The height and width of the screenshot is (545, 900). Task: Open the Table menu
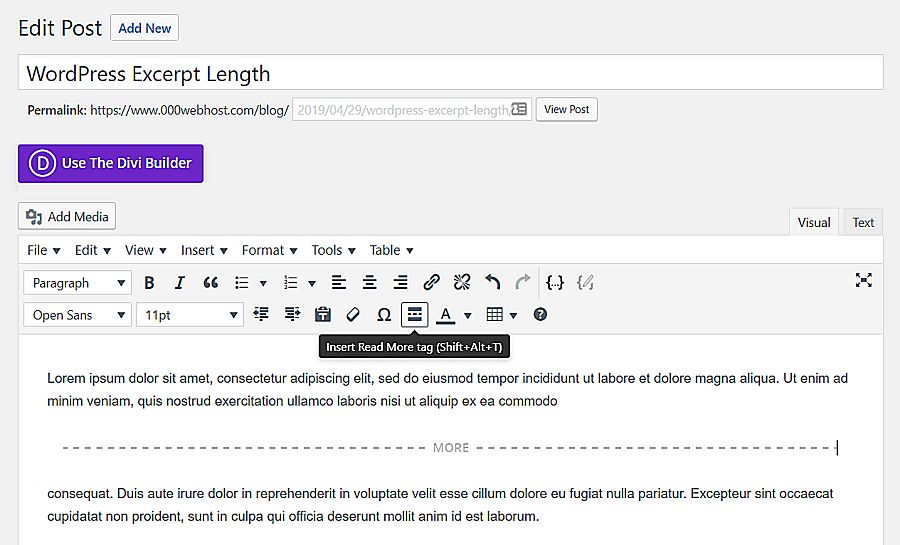[391, 250]
